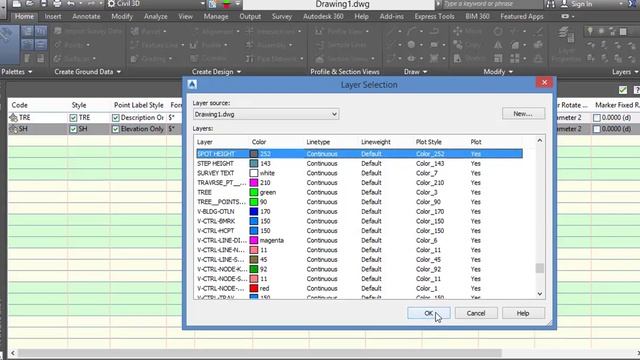Click the Help button in dialog
This screenshot has width=640, height=360.
523,313
